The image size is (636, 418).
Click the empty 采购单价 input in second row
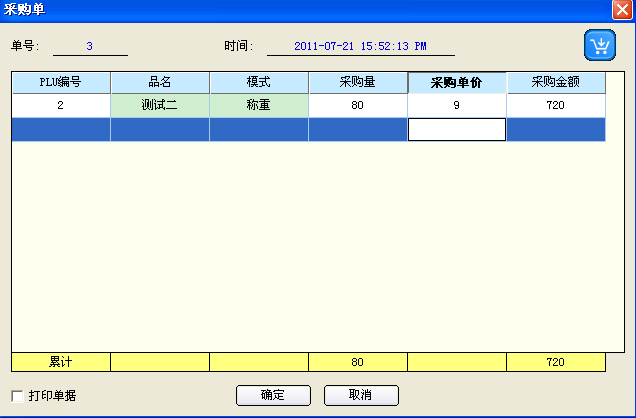[x=457, y=129]
